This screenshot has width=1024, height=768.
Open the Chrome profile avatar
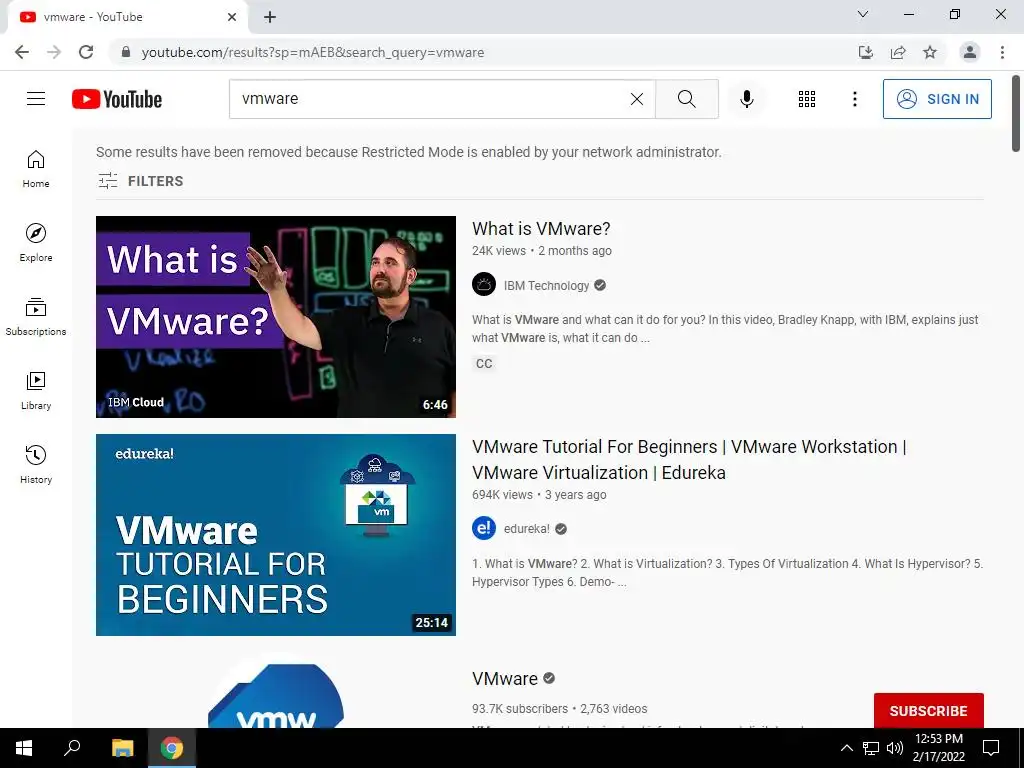[970, 52]
